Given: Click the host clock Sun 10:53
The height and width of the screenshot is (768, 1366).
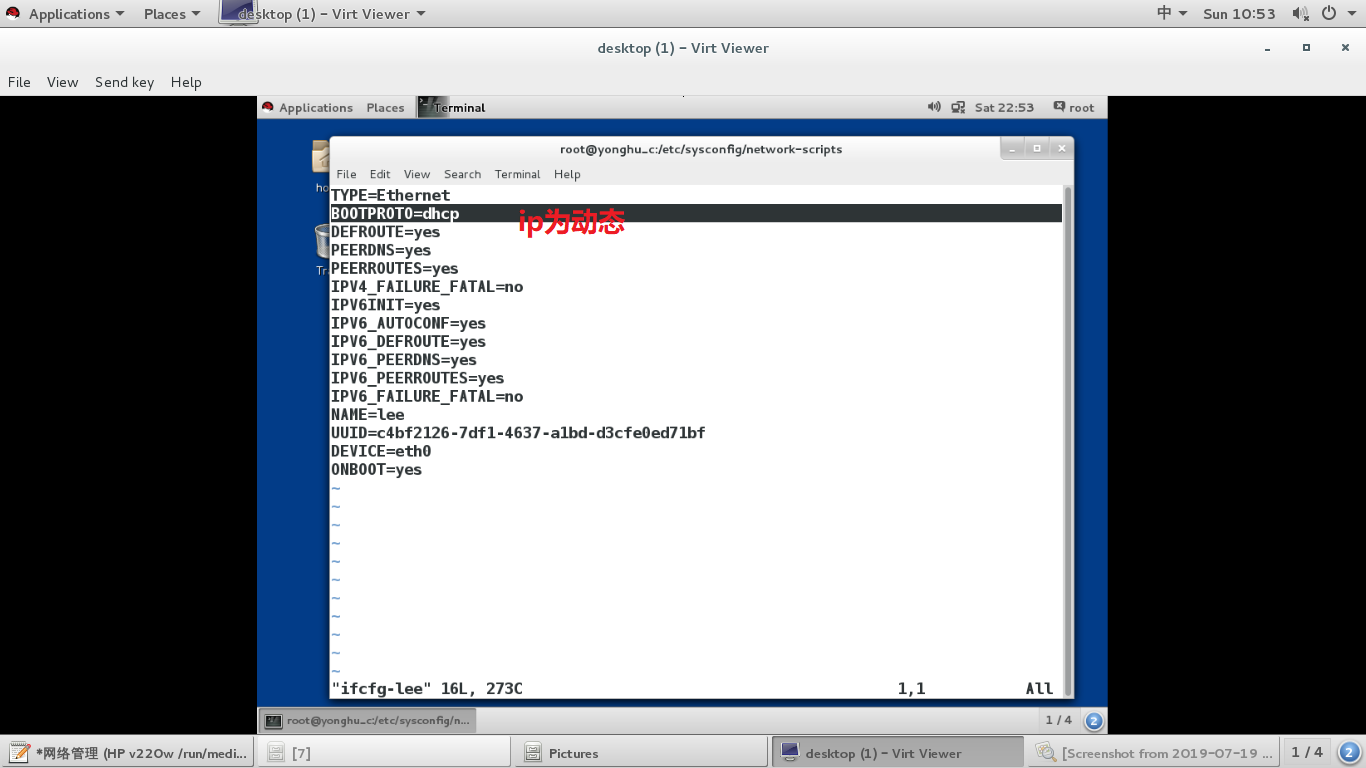Looking at the screenshot, I should (1239, 13).
